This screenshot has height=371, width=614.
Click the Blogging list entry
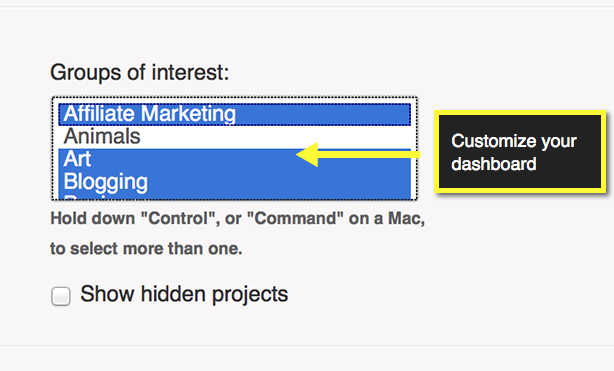click(235, 182)
